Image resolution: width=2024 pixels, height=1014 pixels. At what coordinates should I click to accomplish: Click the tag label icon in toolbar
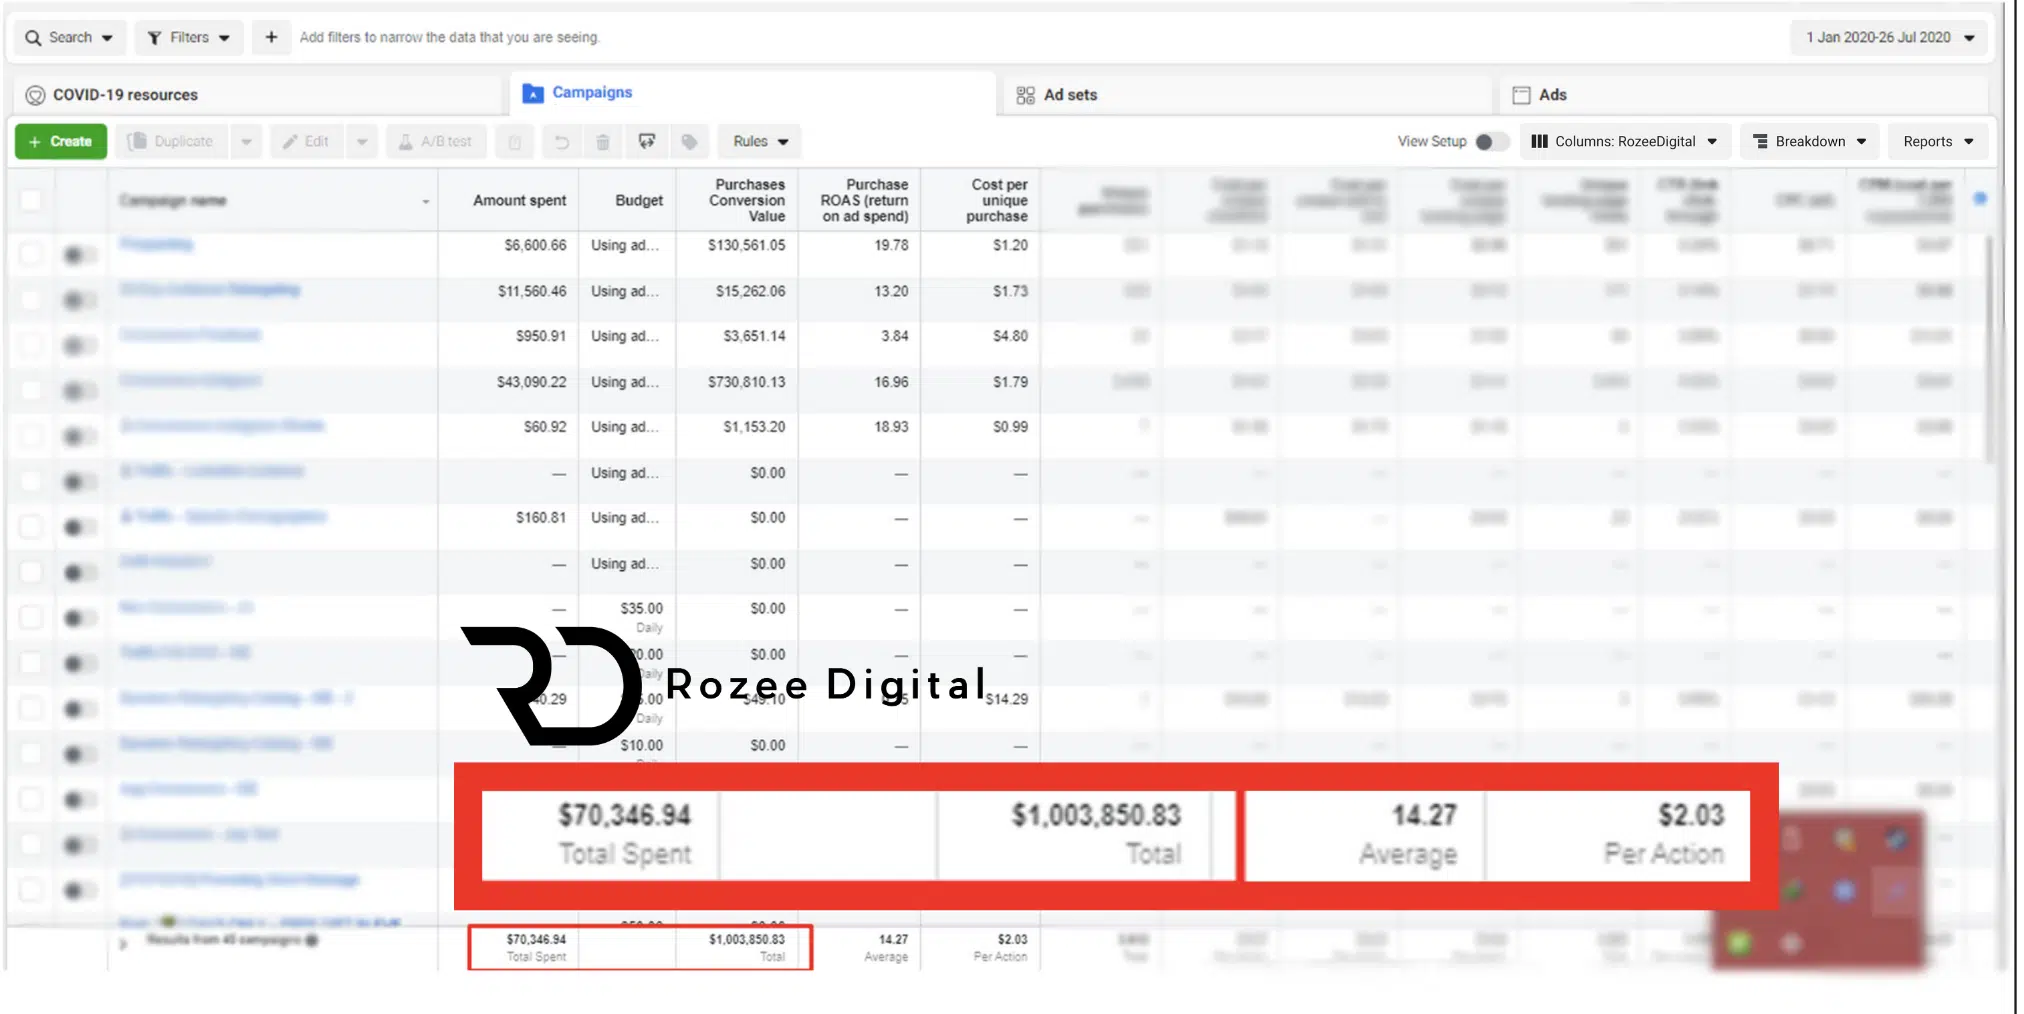(x=689, y=142)
